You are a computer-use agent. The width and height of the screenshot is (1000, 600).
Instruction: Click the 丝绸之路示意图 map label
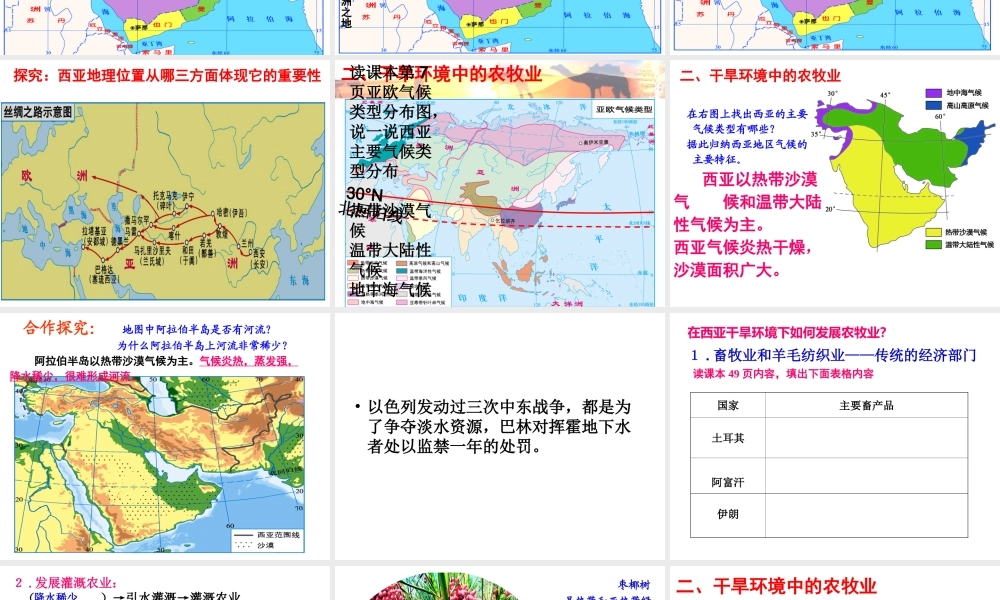pos(38,112)
